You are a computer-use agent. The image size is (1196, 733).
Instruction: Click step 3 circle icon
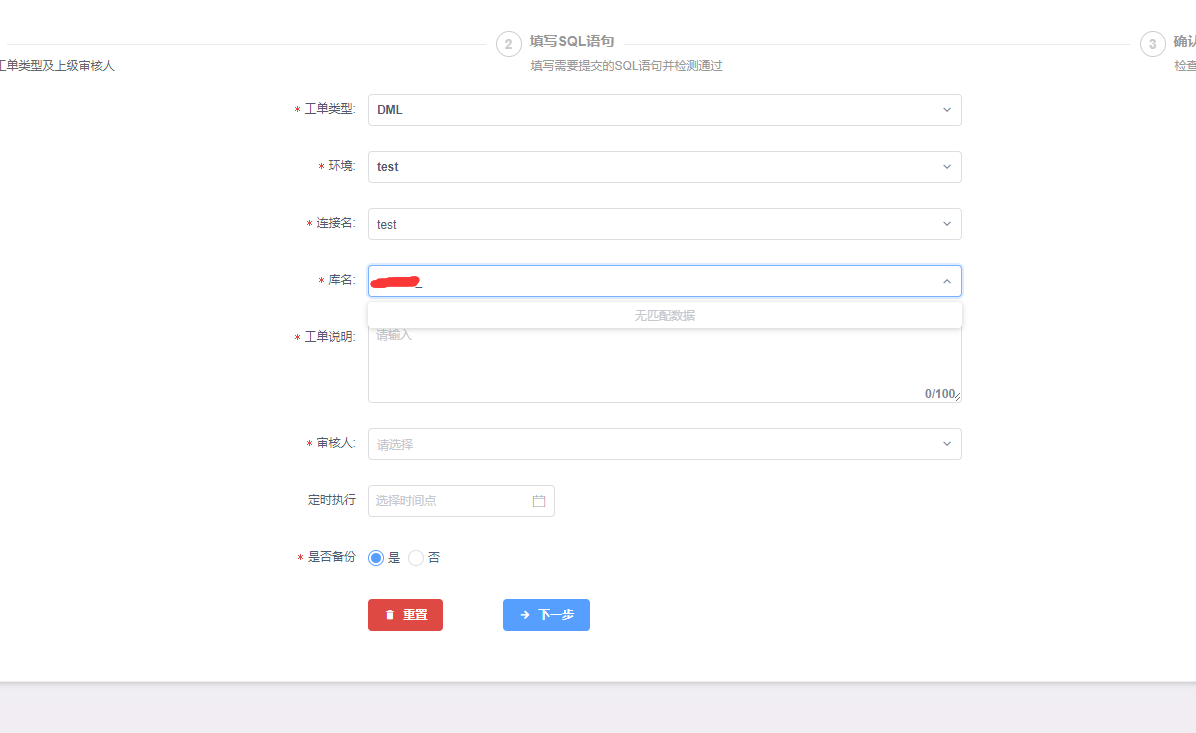coord(1153,44)
